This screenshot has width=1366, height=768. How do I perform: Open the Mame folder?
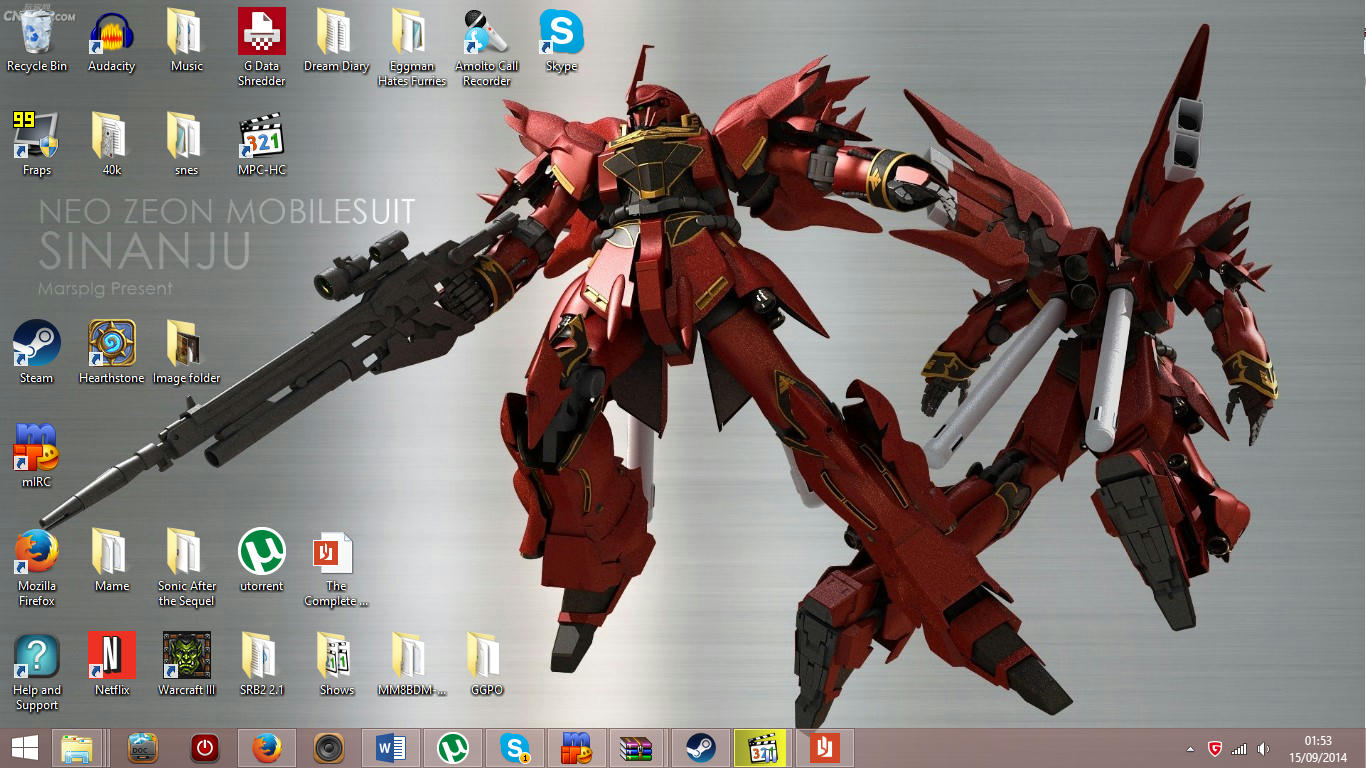tap(111, 561)
